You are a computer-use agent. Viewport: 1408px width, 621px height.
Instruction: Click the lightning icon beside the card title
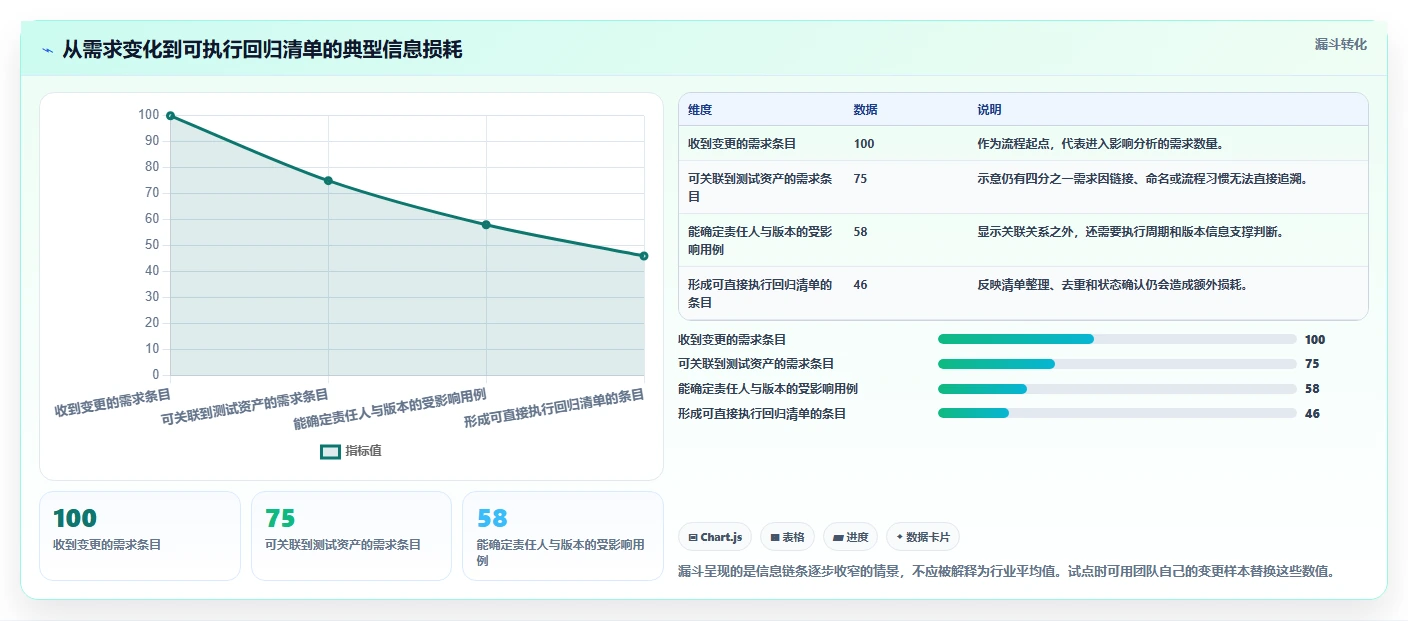point(47,50)
